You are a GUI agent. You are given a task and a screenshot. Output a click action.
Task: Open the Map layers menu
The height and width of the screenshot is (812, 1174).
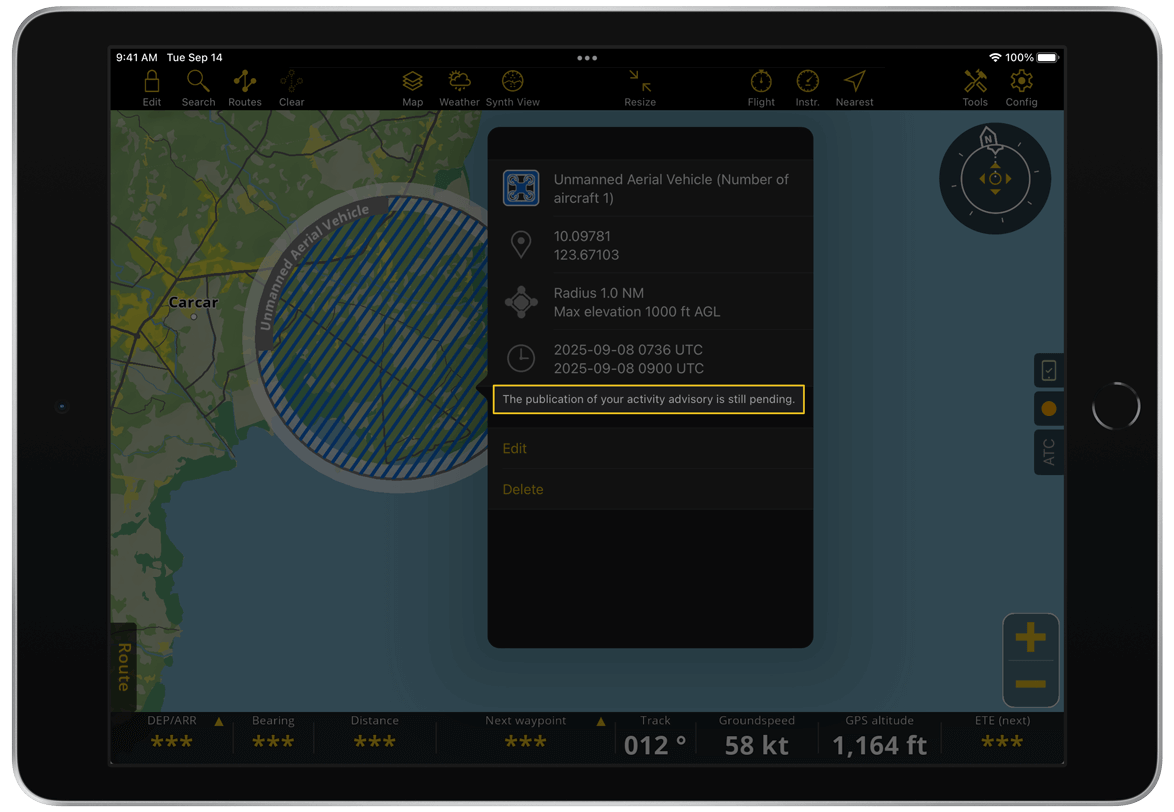[413, 88]
